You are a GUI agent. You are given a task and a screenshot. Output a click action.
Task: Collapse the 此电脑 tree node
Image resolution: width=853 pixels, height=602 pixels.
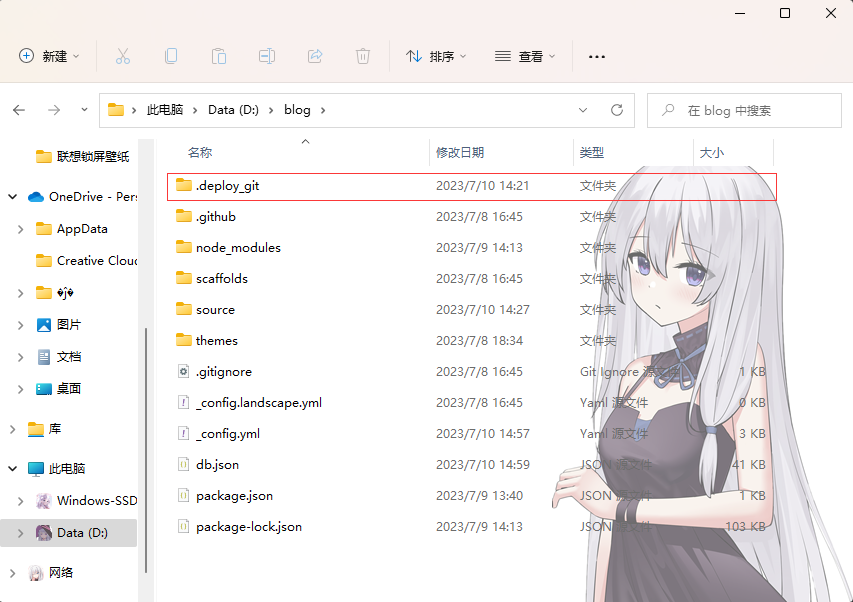[x=13, y=468]
